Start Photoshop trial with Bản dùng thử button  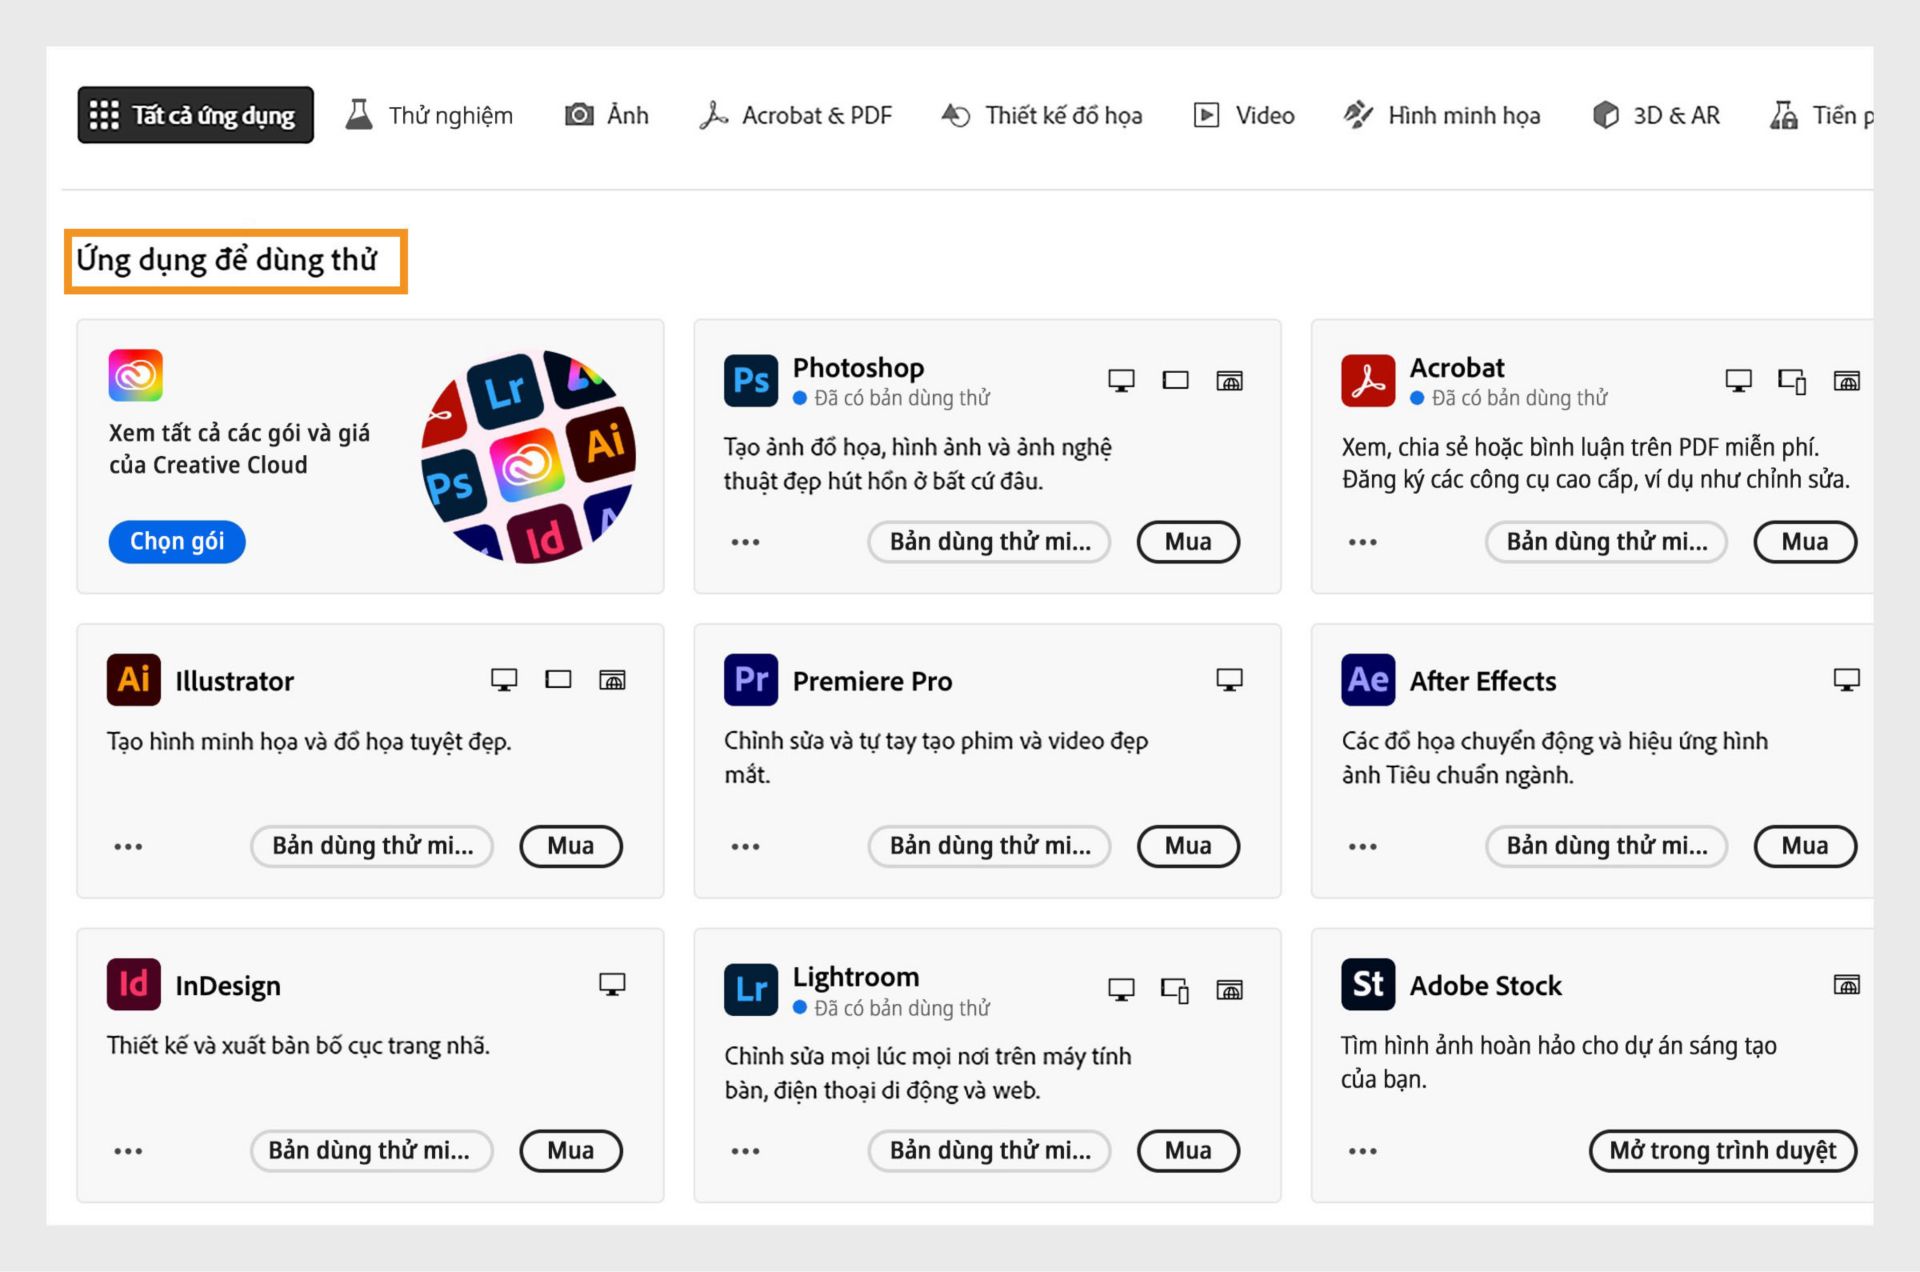pos(989,542)
